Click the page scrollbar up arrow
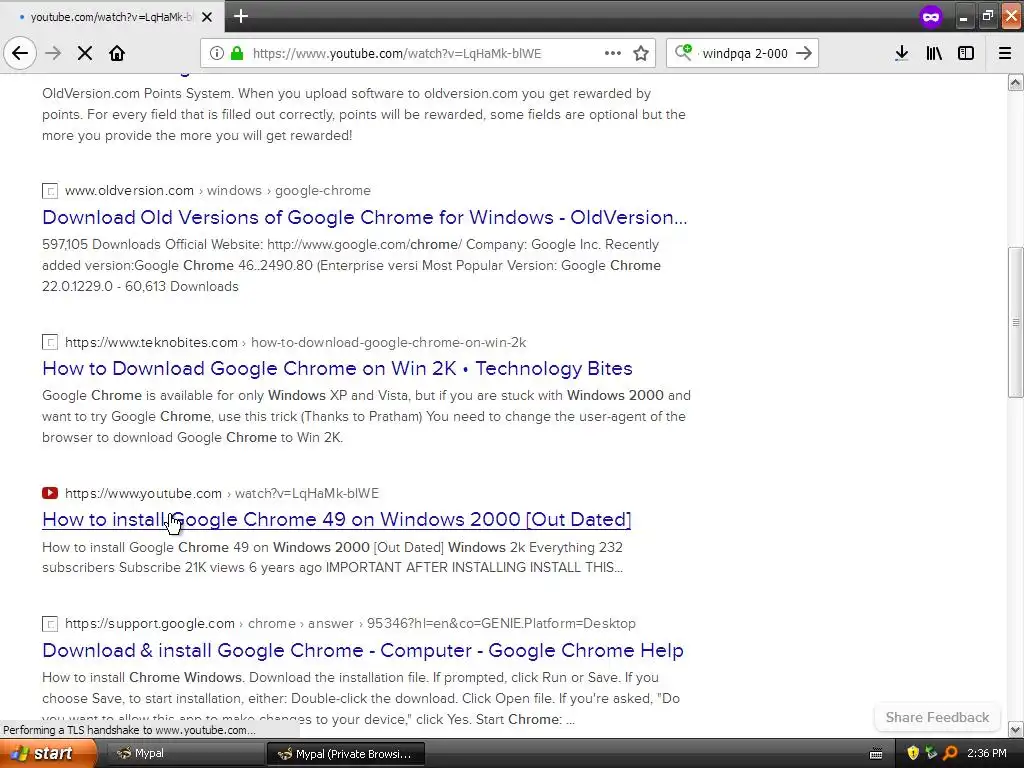 click(1015, 82)
